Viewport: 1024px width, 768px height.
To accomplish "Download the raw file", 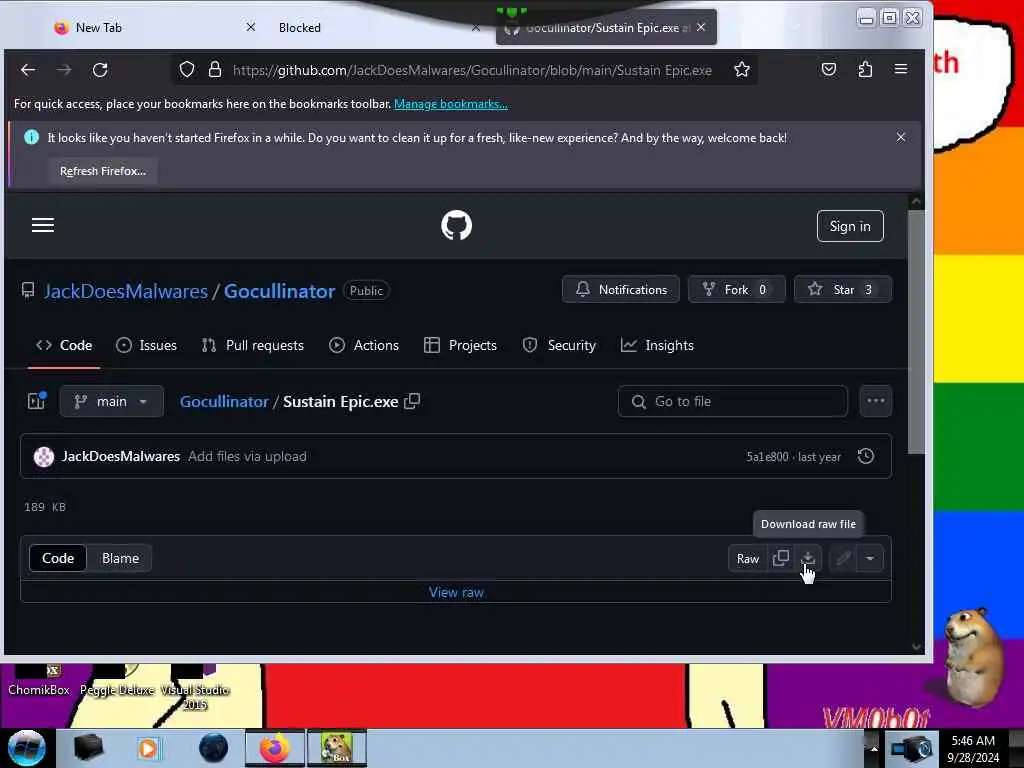I will tap(808, 558).
